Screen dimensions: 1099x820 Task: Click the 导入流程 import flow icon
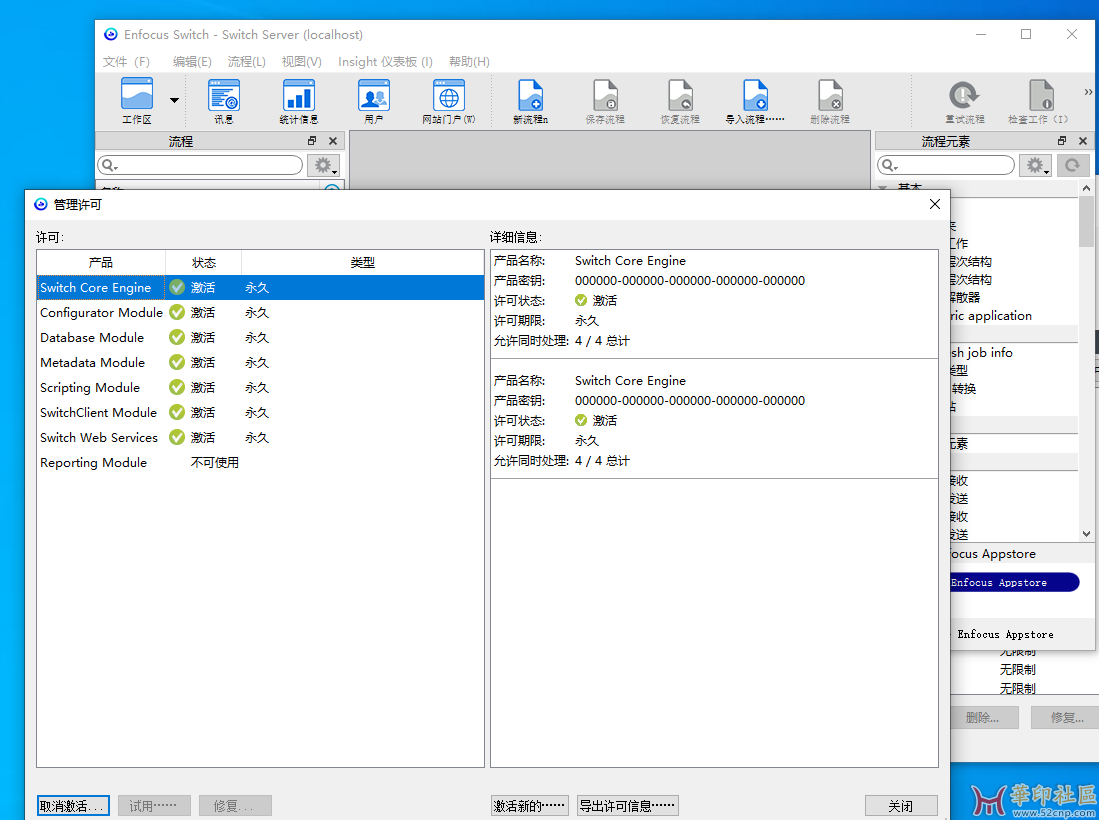(x=755, y=101)
